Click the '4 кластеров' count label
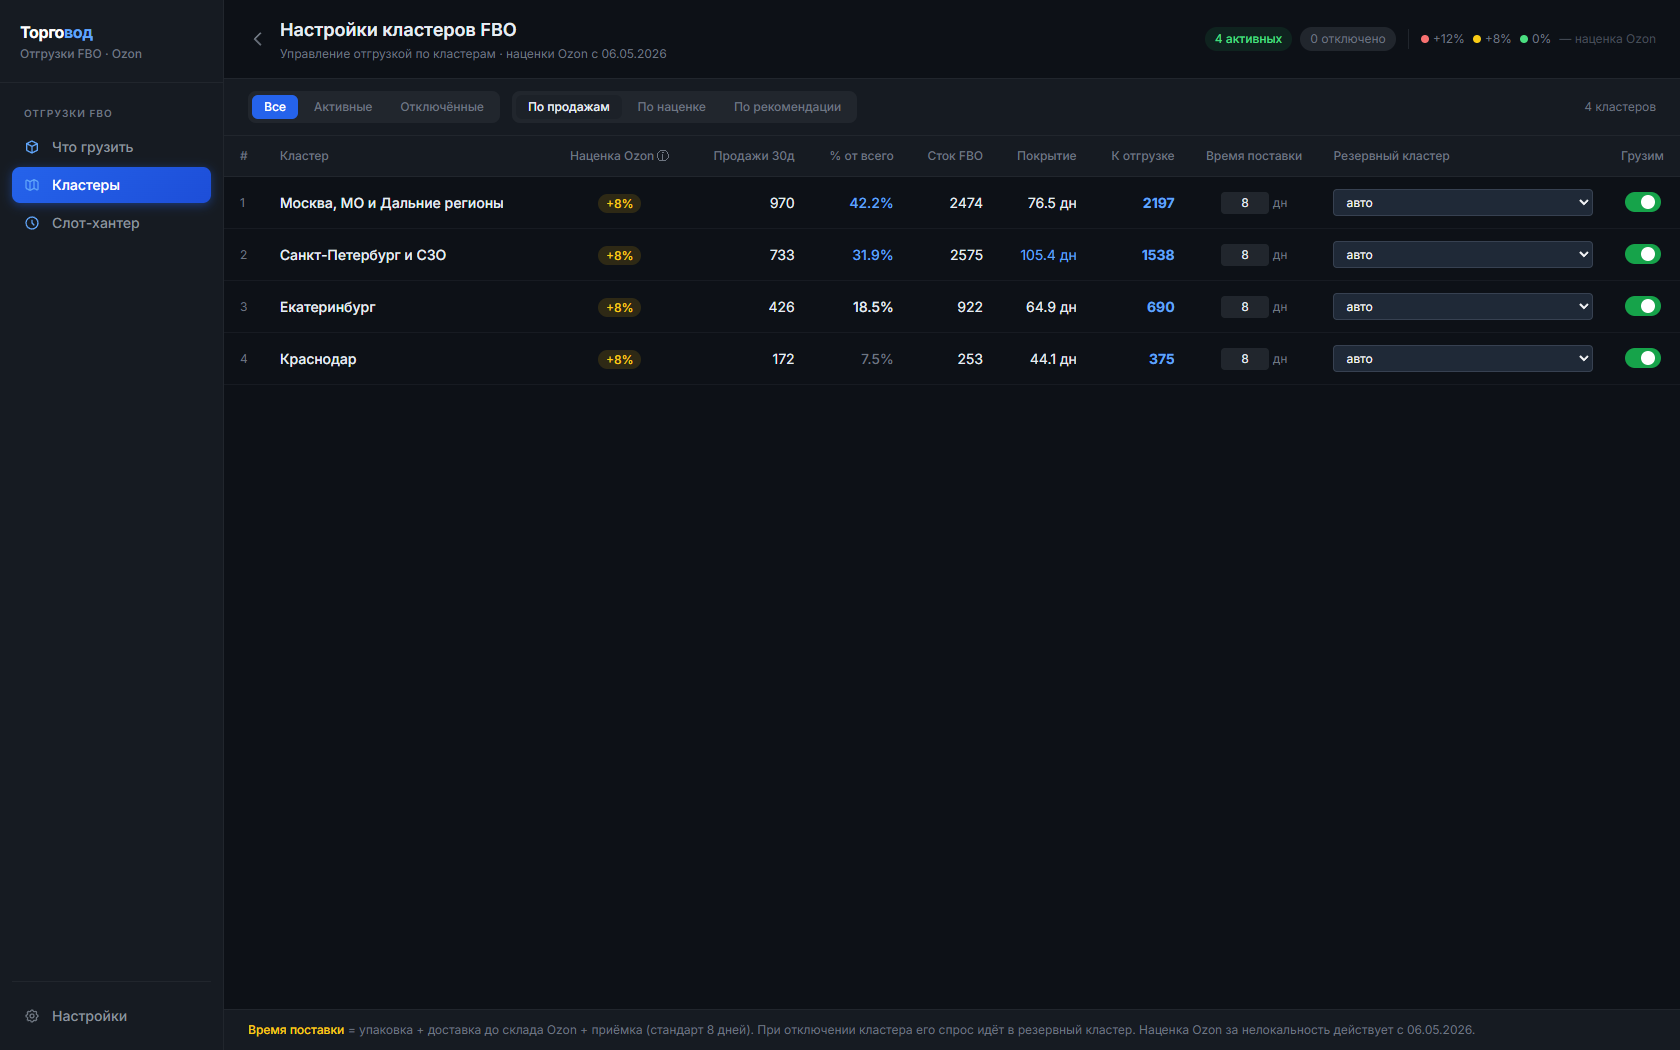Viewport: 1680px width, 1050px height. pos(1620,107)
